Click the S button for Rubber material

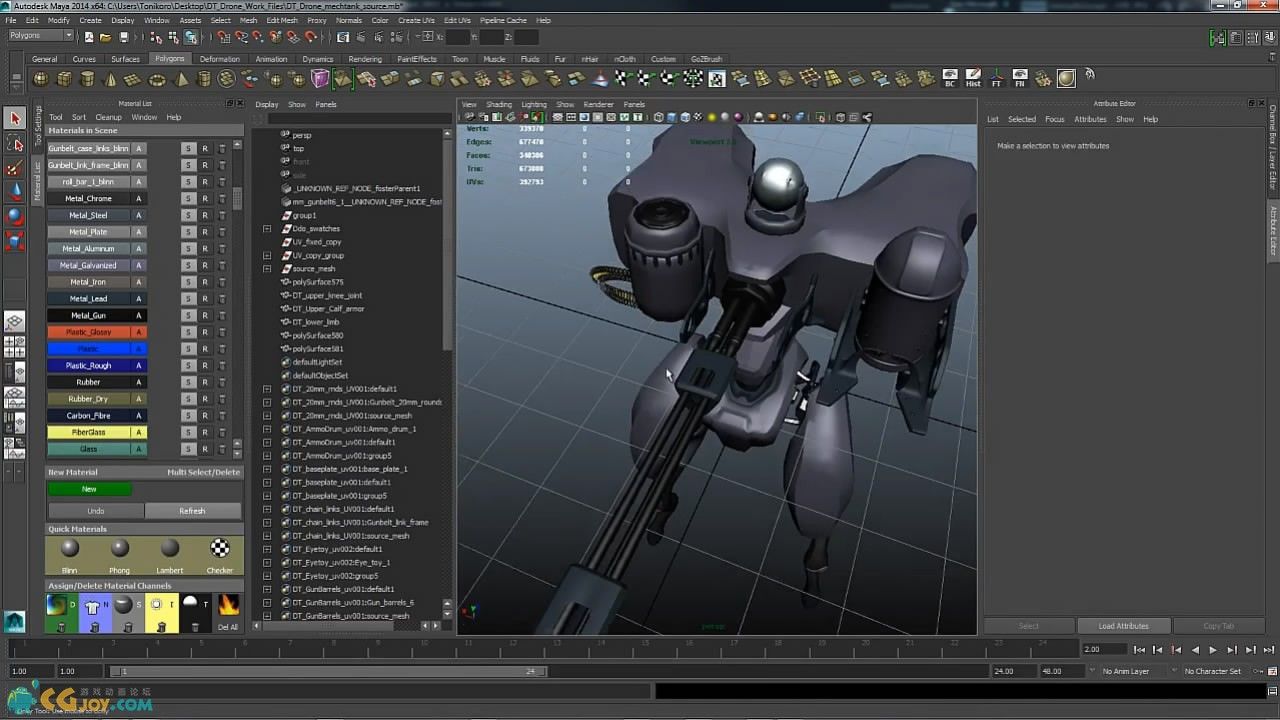(187, 382)
